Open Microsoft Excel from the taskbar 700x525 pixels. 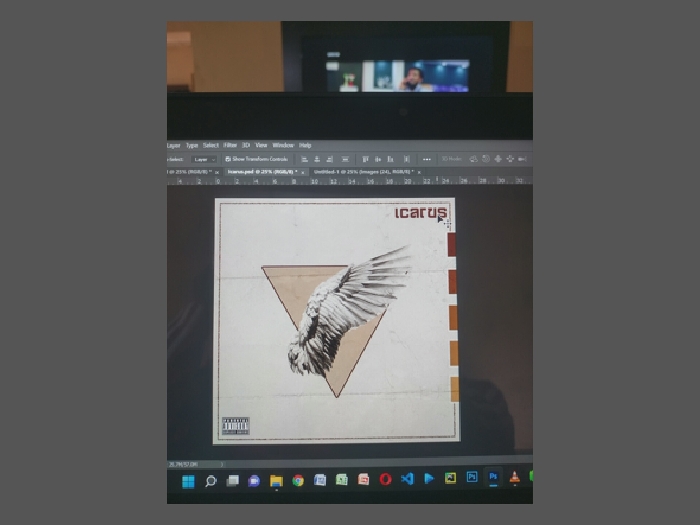[x=342, y=480]
